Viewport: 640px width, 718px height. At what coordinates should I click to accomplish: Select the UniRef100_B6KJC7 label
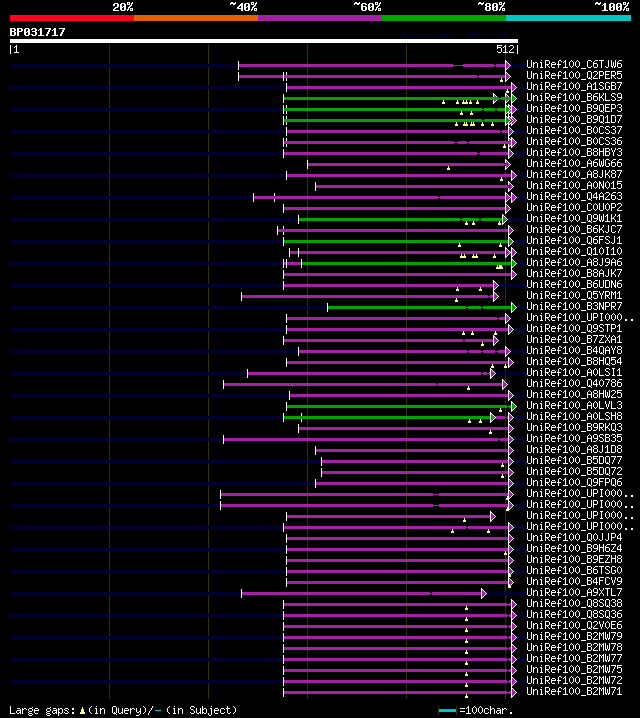point(574,229)
